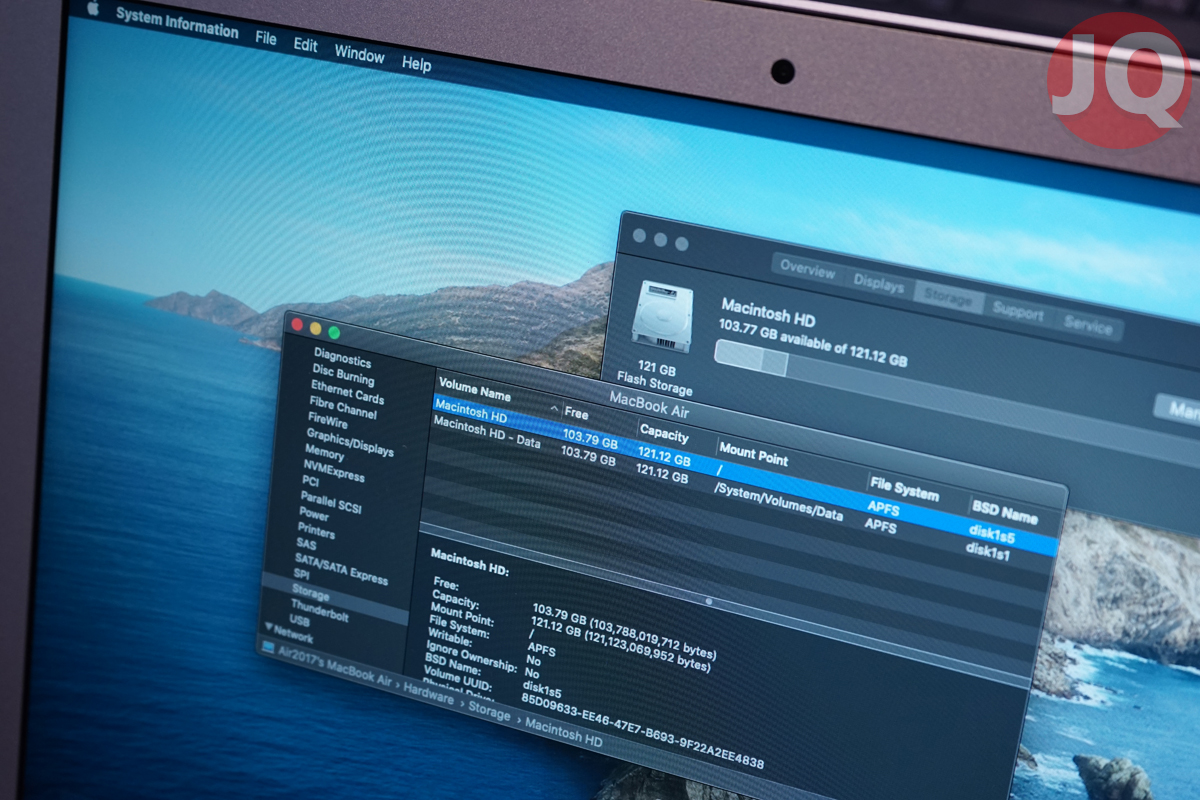
Task: Click the computer icon in the path bar
Action: tap(268, 647)
